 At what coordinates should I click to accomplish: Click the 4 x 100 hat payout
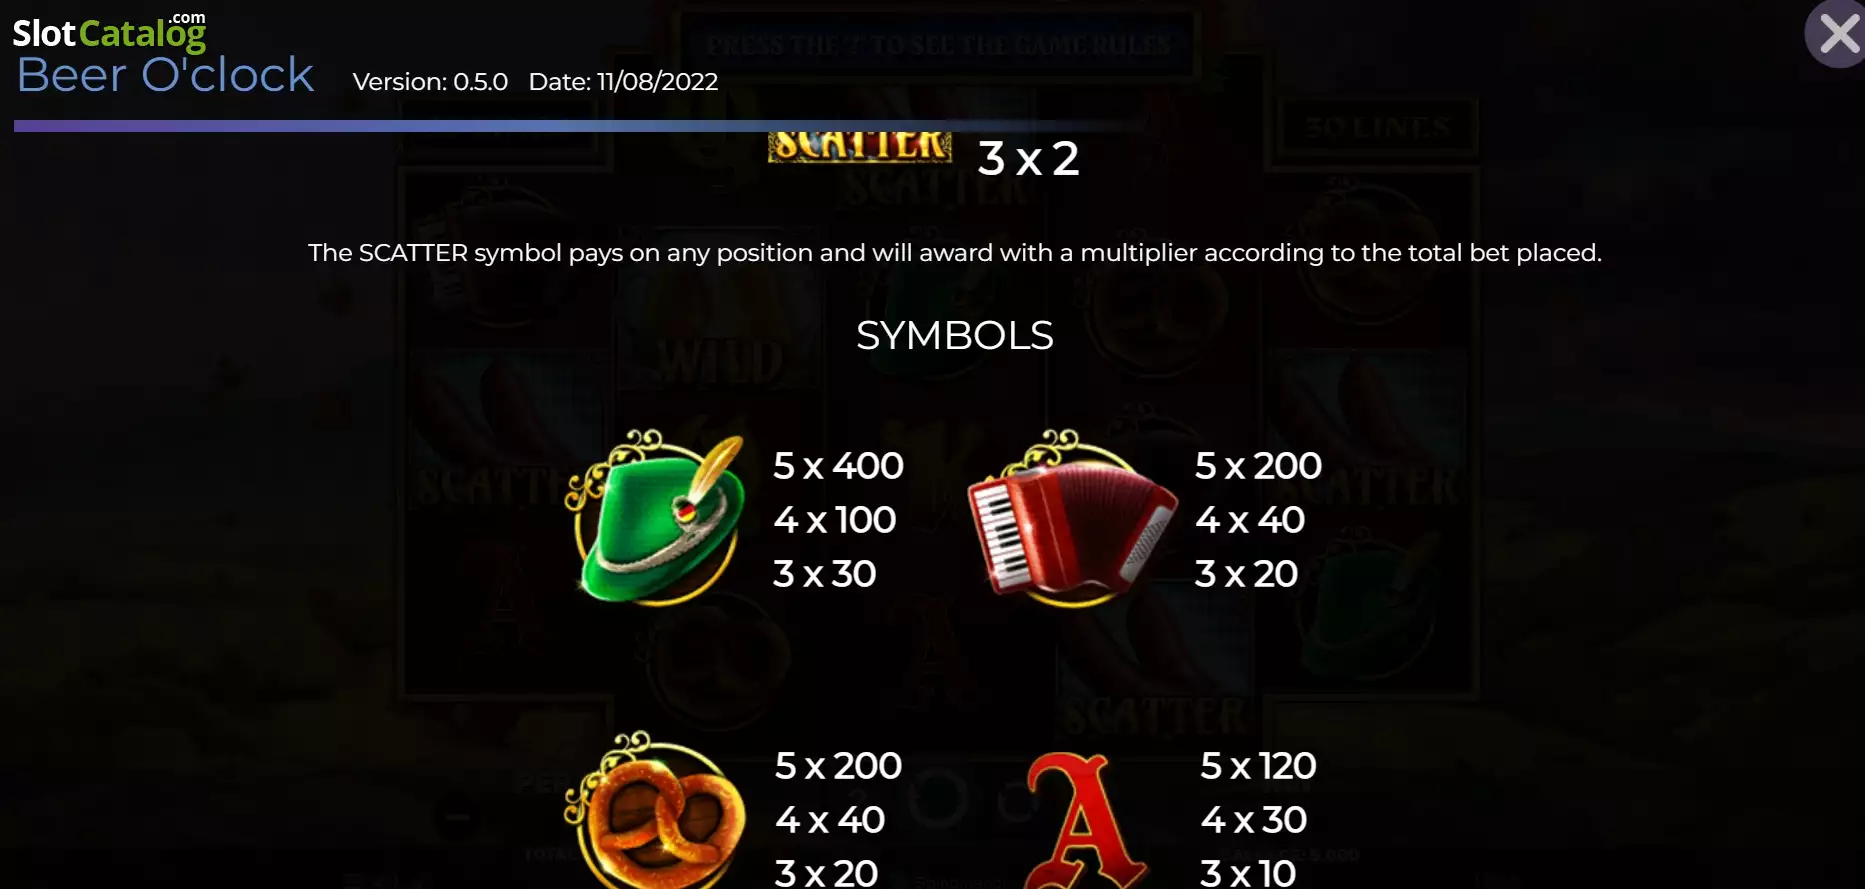point(834,520)
